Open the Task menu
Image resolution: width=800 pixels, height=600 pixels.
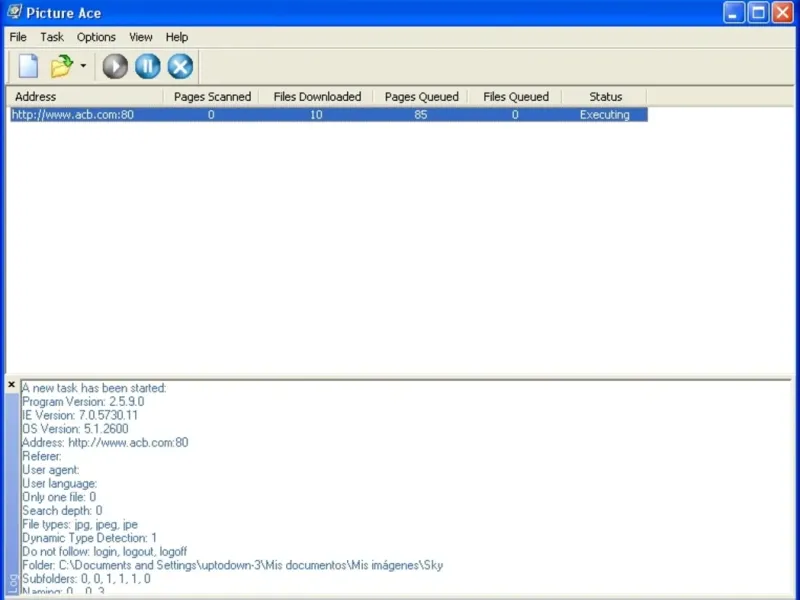pyautogui.click(x=52, y=37)
